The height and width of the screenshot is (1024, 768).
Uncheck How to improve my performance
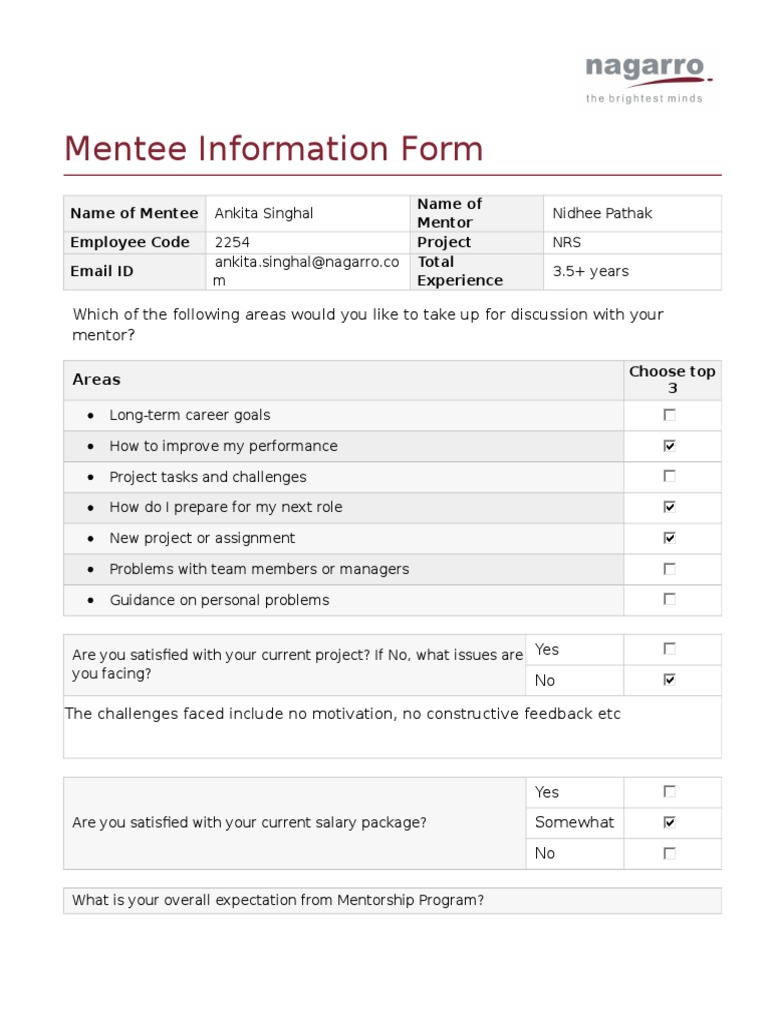pos(669,446)
